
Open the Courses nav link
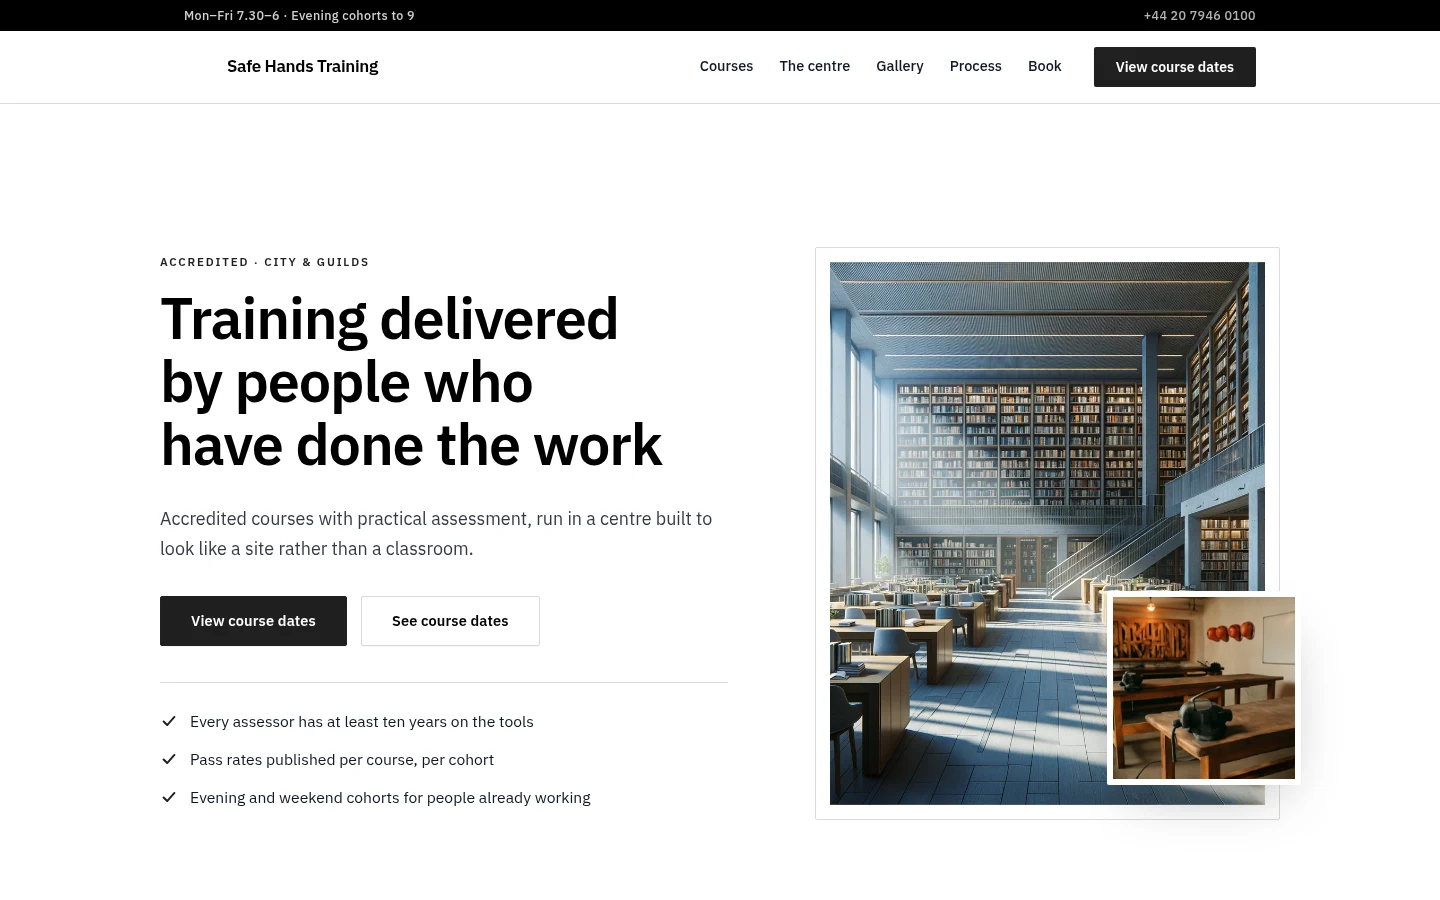pos(726,66)
